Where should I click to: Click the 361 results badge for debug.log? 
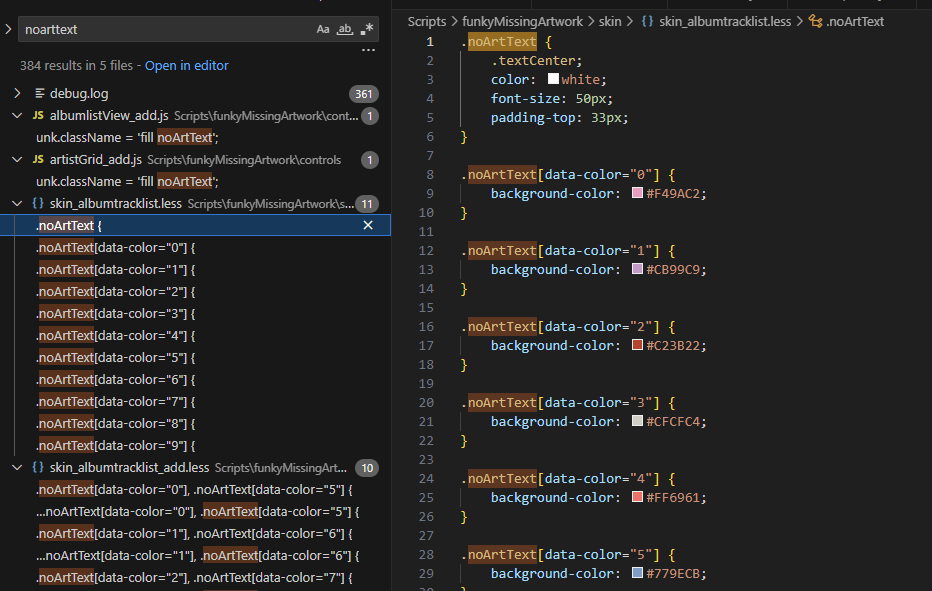click(363, 94)
